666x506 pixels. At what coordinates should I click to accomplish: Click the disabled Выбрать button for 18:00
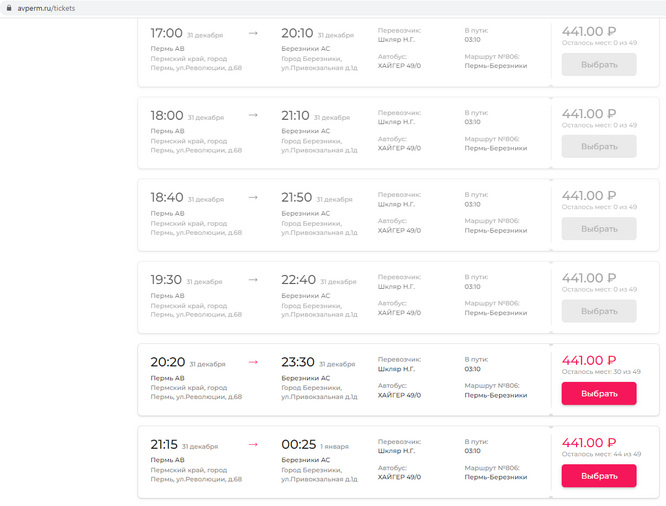(598, 146)
